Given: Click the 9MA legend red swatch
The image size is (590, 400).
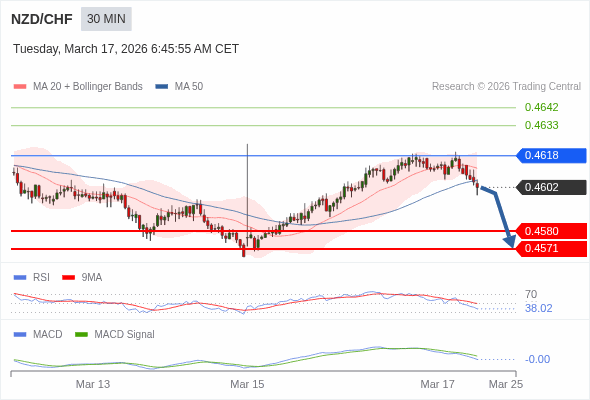Looking at the screenshot, I should coord(68,278).
